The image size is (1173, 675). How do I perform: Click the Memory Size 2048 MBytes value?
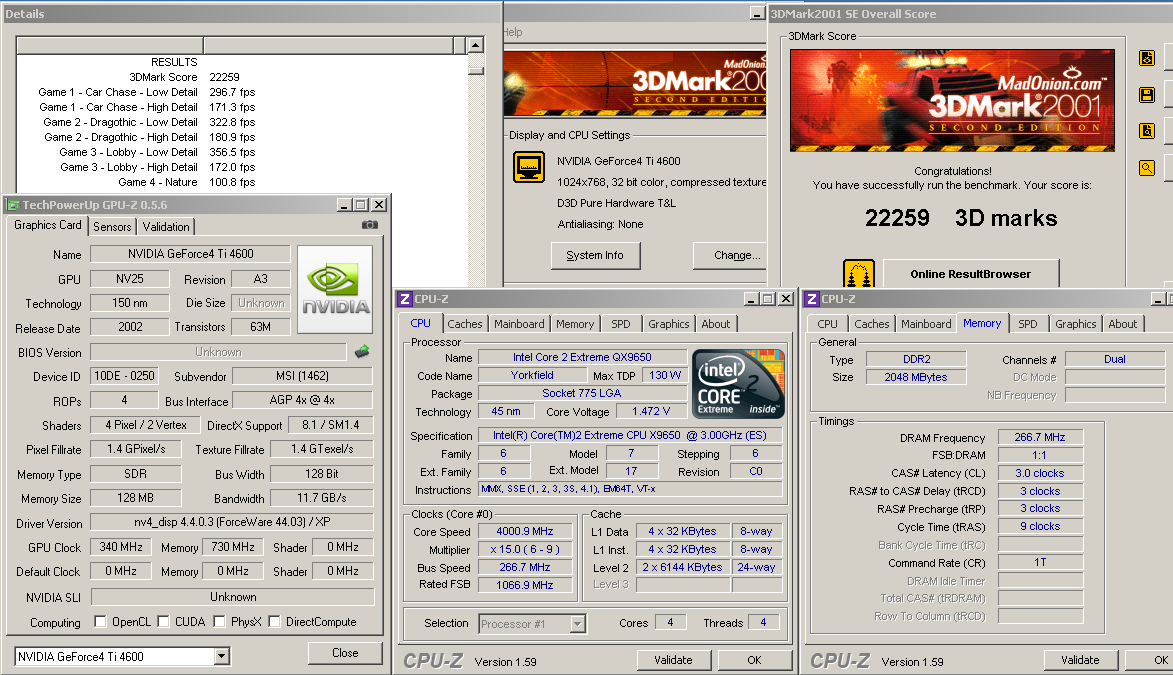(916, 377)
